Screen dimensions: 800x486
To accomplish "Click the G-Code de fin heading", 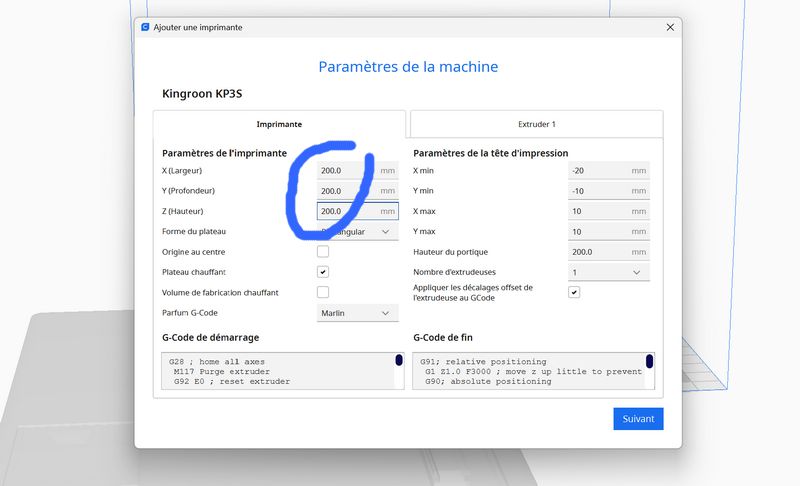I will (x=443, y=338).
